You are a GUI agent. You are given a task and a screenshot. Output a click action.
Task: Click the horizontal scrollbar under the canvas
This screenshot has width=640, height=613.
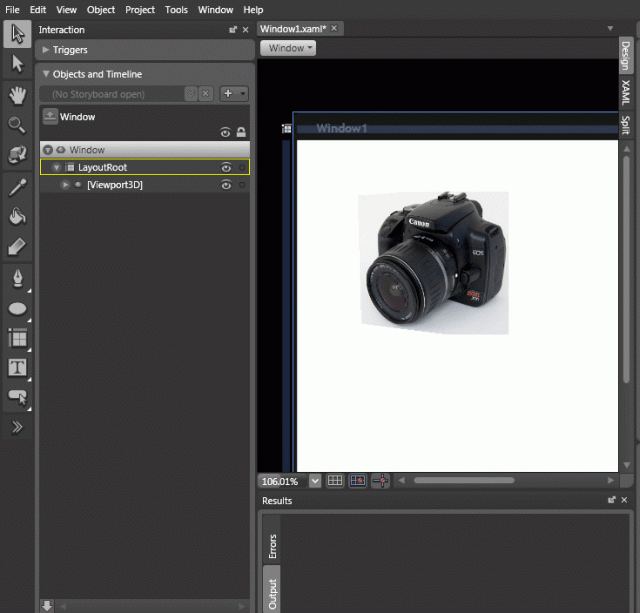[x=463, y=481]
